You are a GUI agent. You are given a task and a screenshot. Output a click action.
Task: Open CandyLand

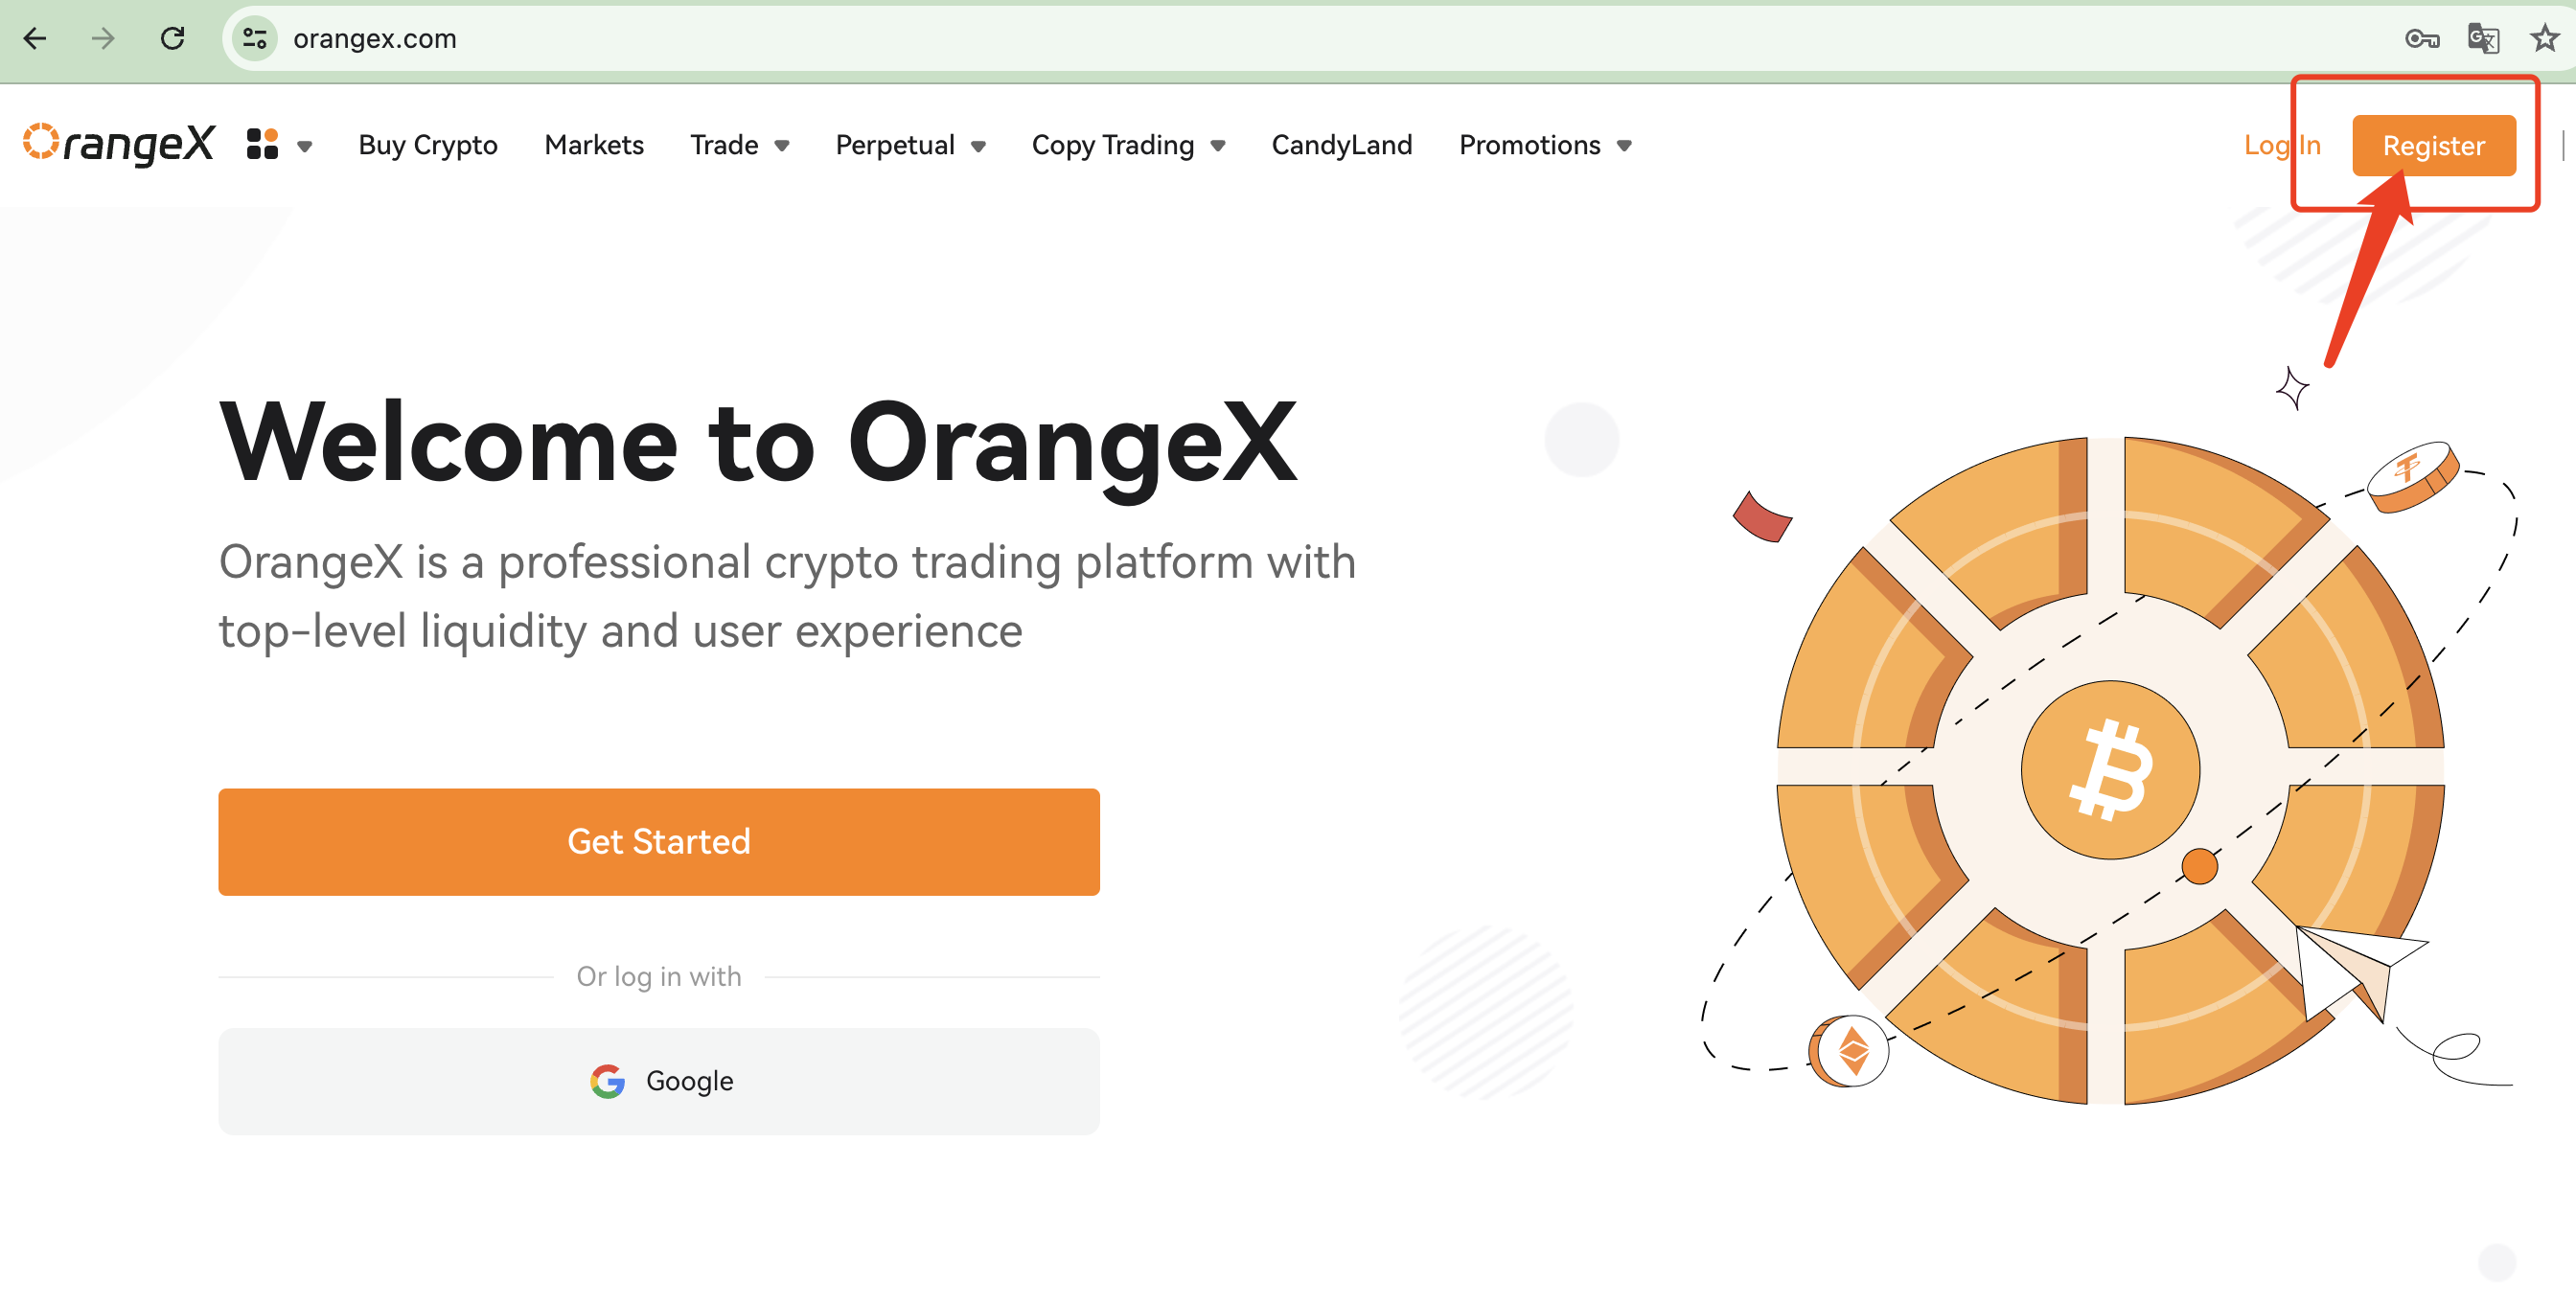[1341, 145]
